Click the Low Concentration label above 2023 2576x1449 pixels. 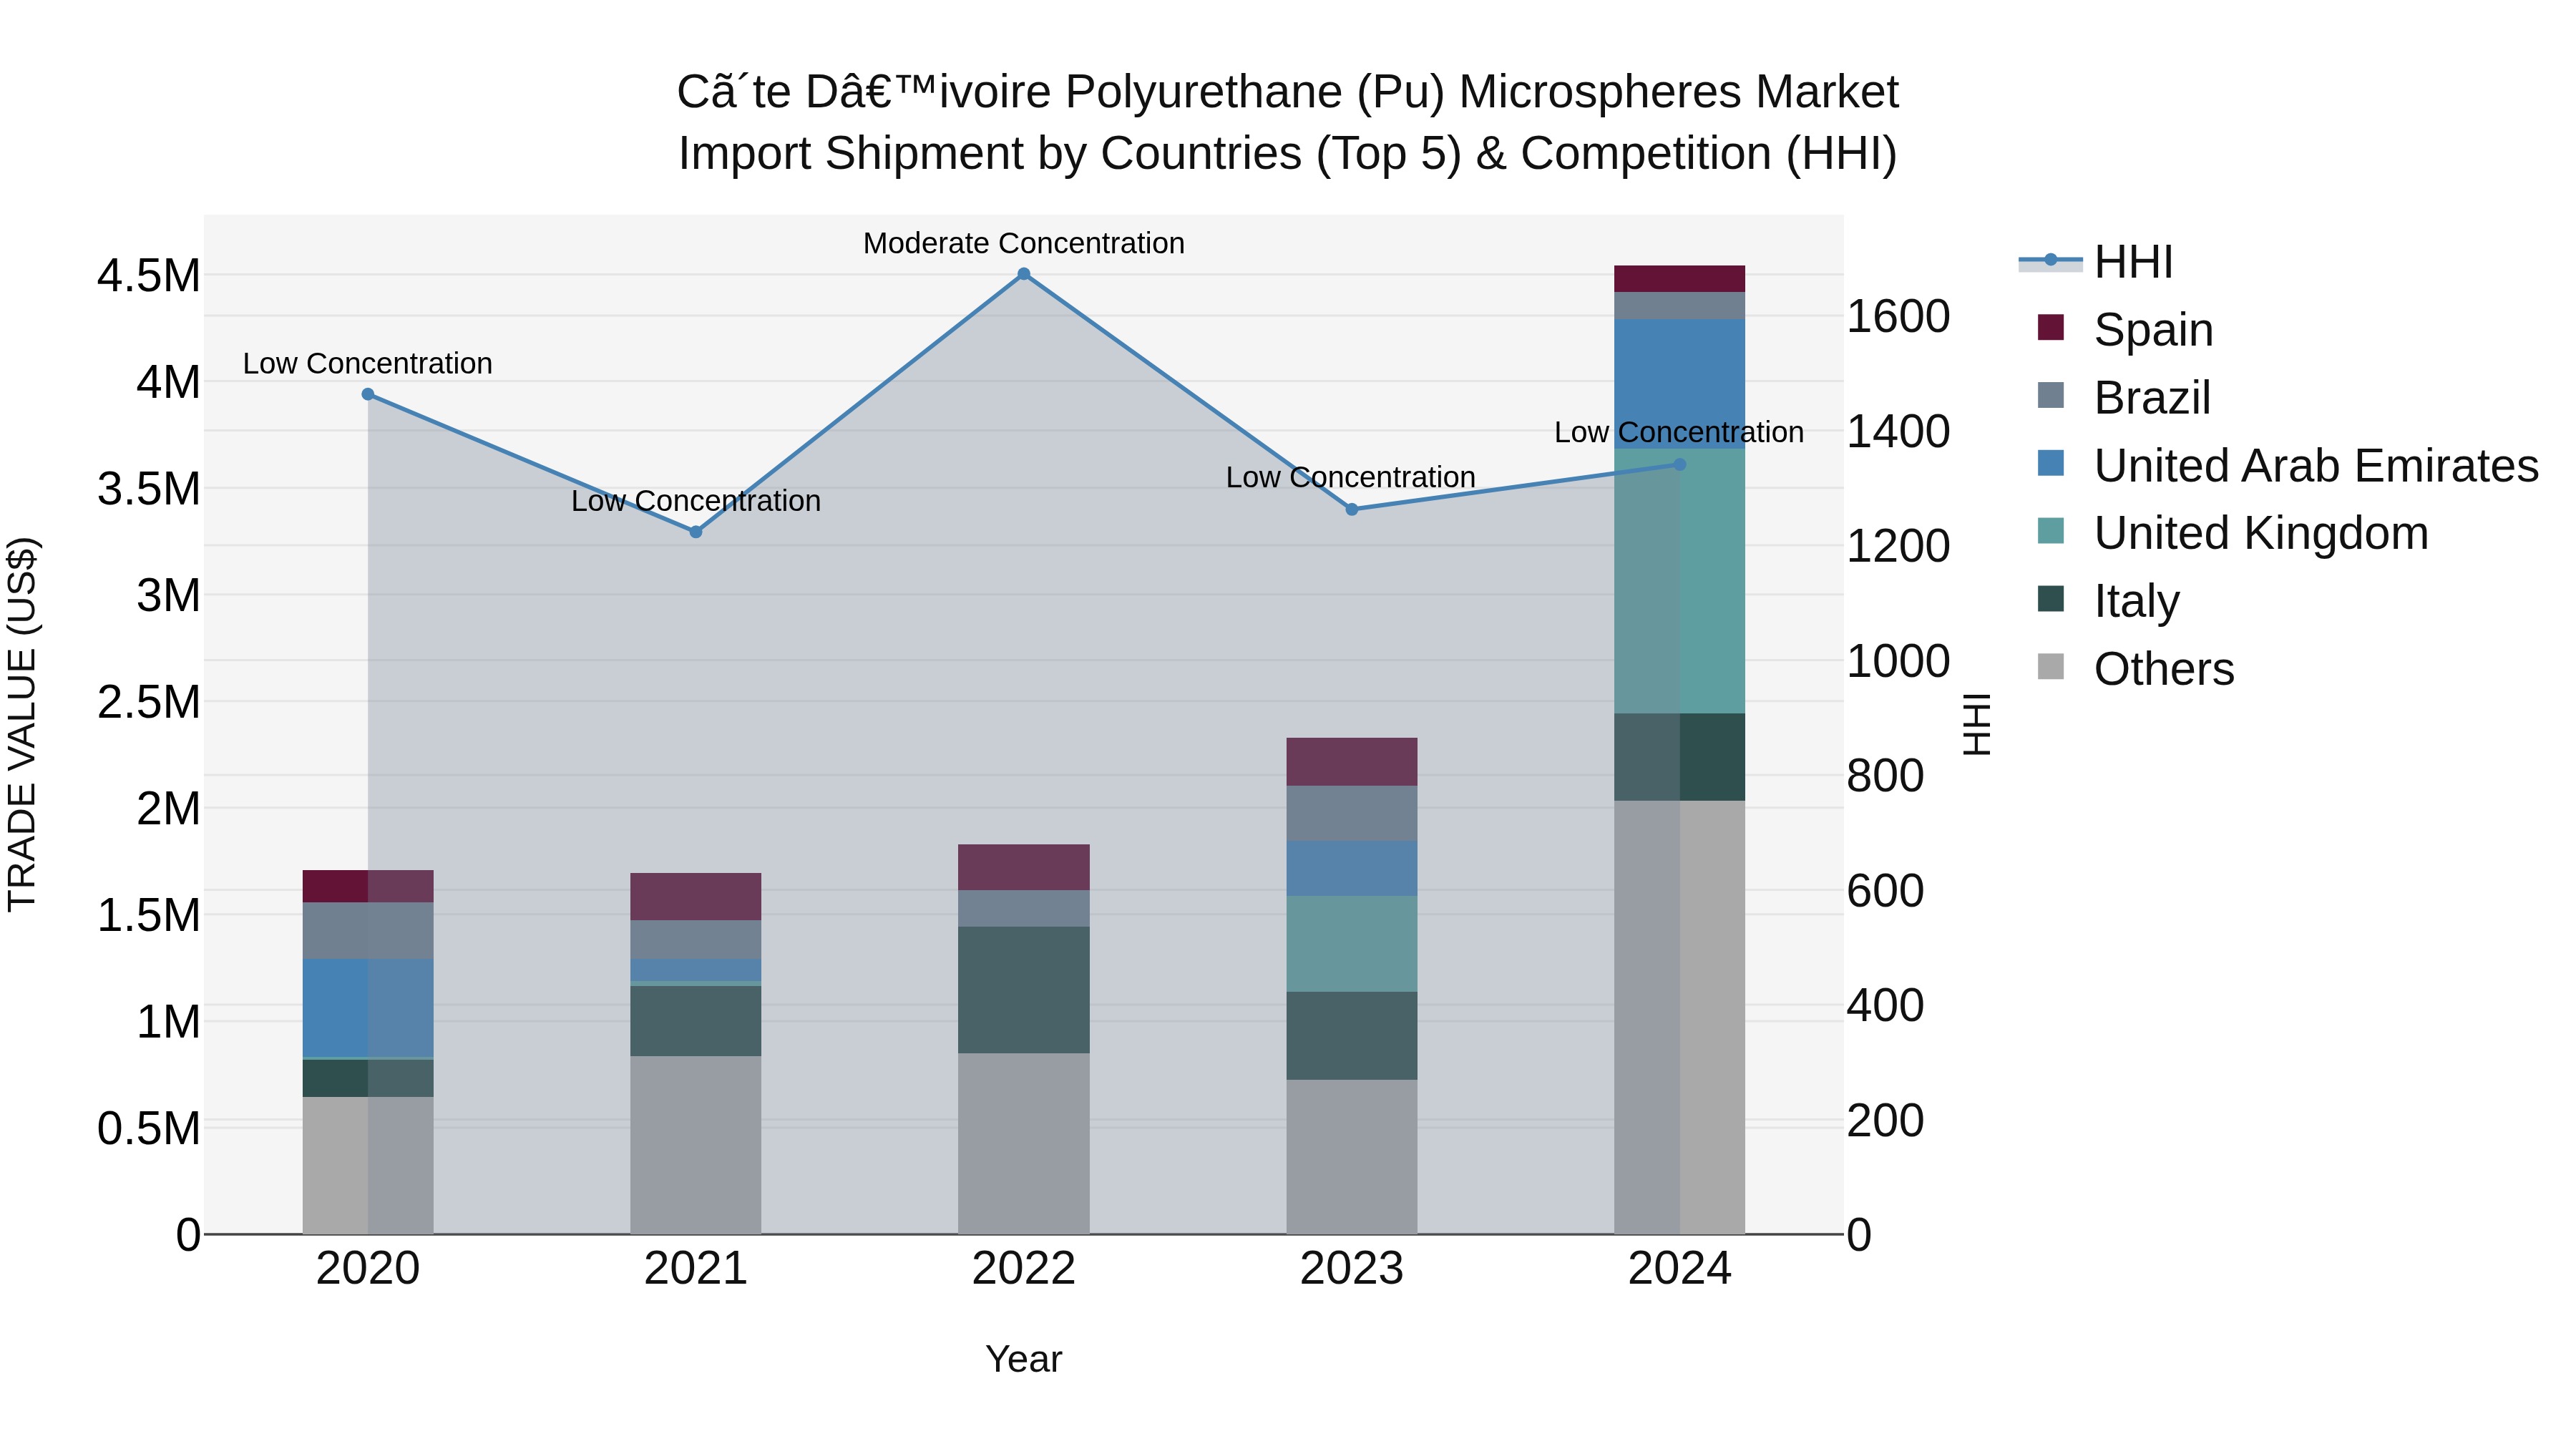click(1351, 477)
